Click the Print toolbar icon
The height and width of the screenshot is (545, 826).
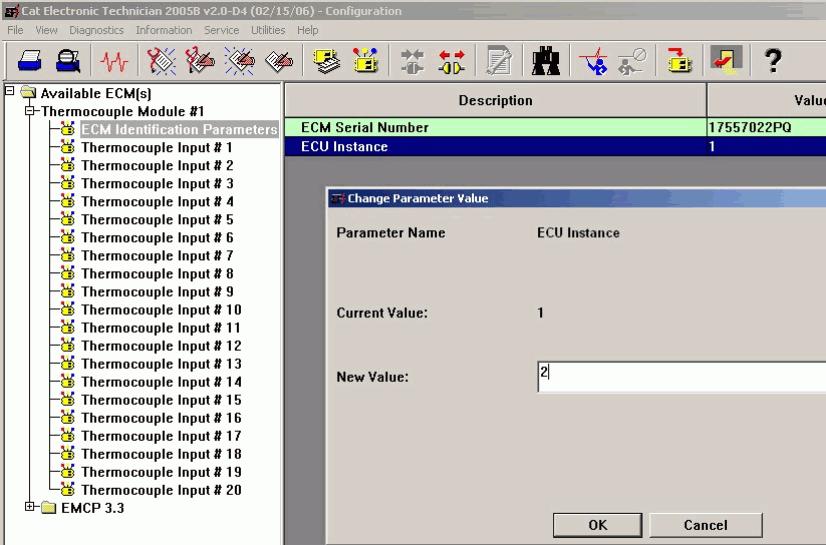(30, 61)
